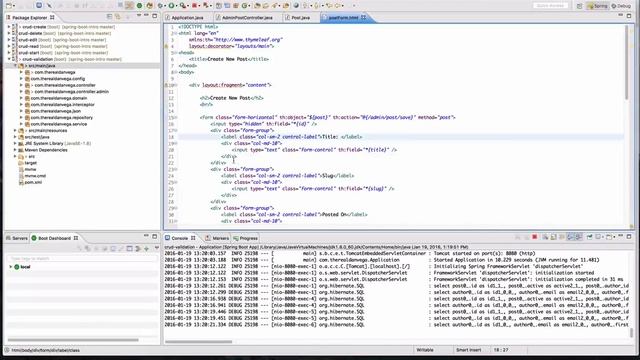Maximize the editor area
The height and width of the screenshot is (360, 640).
click(629, 16)
